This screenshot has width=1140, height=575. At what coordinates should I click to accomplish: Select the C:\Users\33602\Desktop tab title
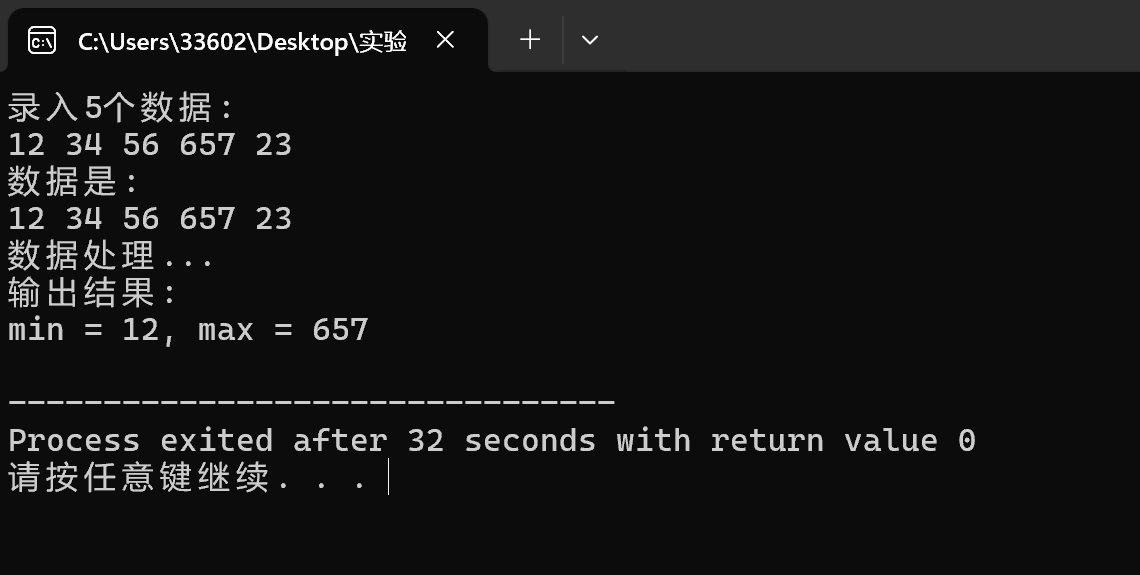tap(242, 41)
